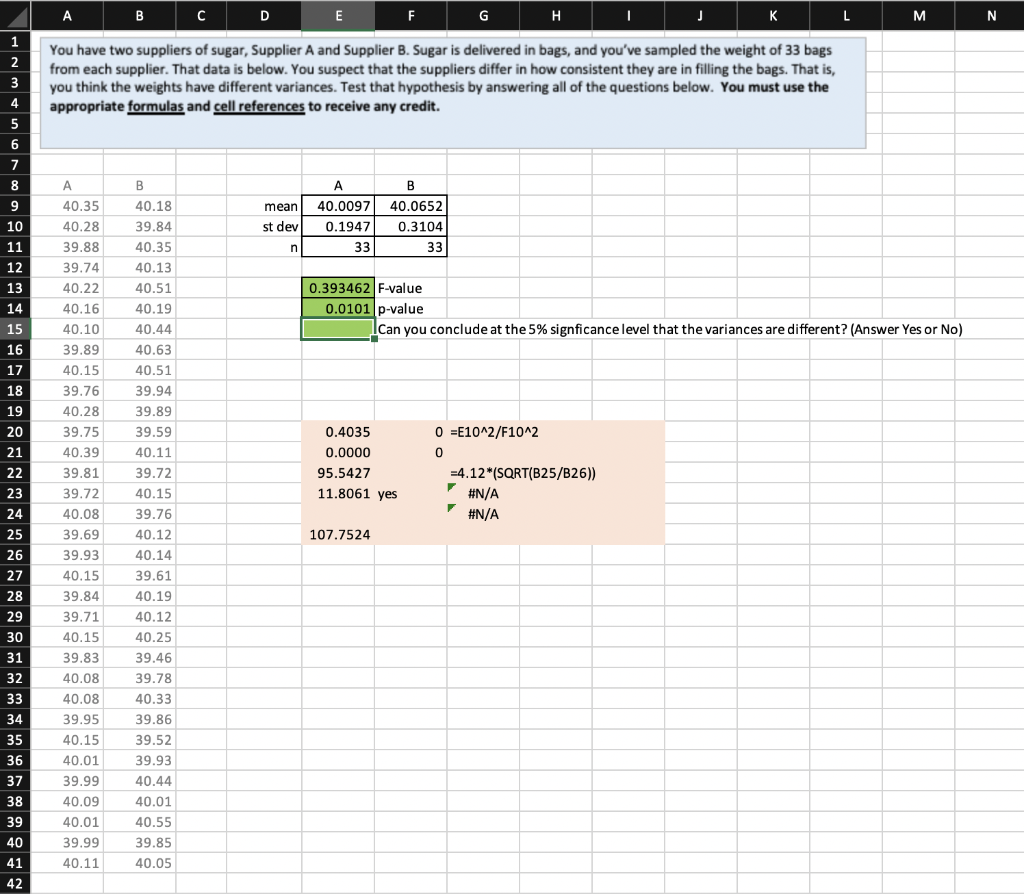
Task: Select cell with 107.7524
Action: tap(338, 534)
